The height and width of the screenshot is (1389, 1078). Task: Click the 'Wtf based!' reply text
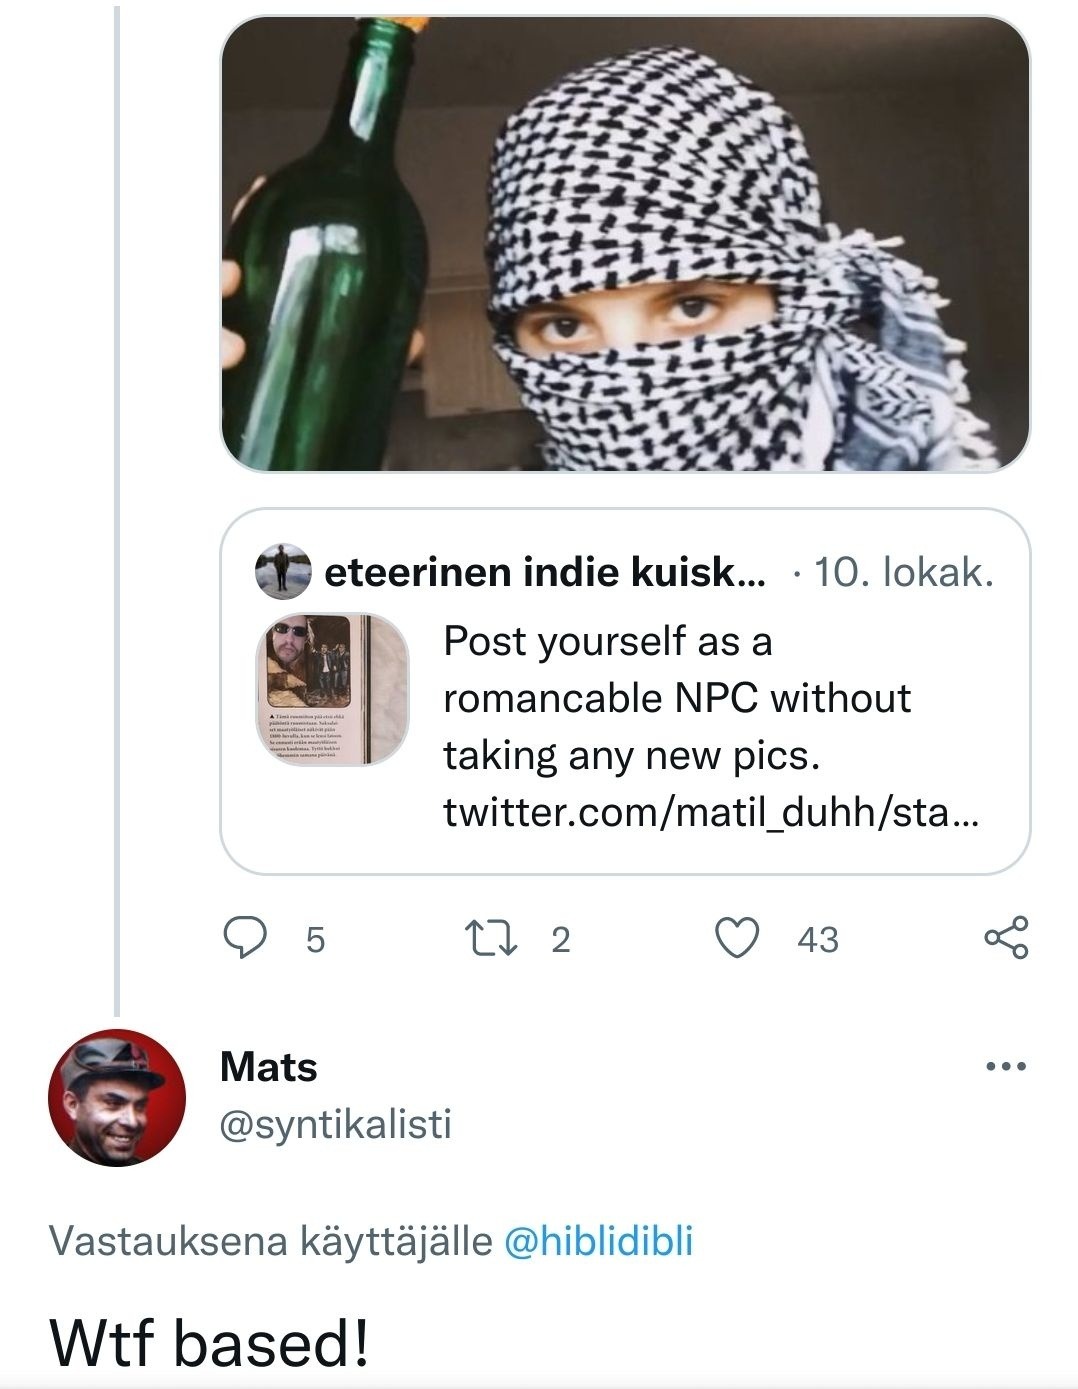coord(210,1341)
